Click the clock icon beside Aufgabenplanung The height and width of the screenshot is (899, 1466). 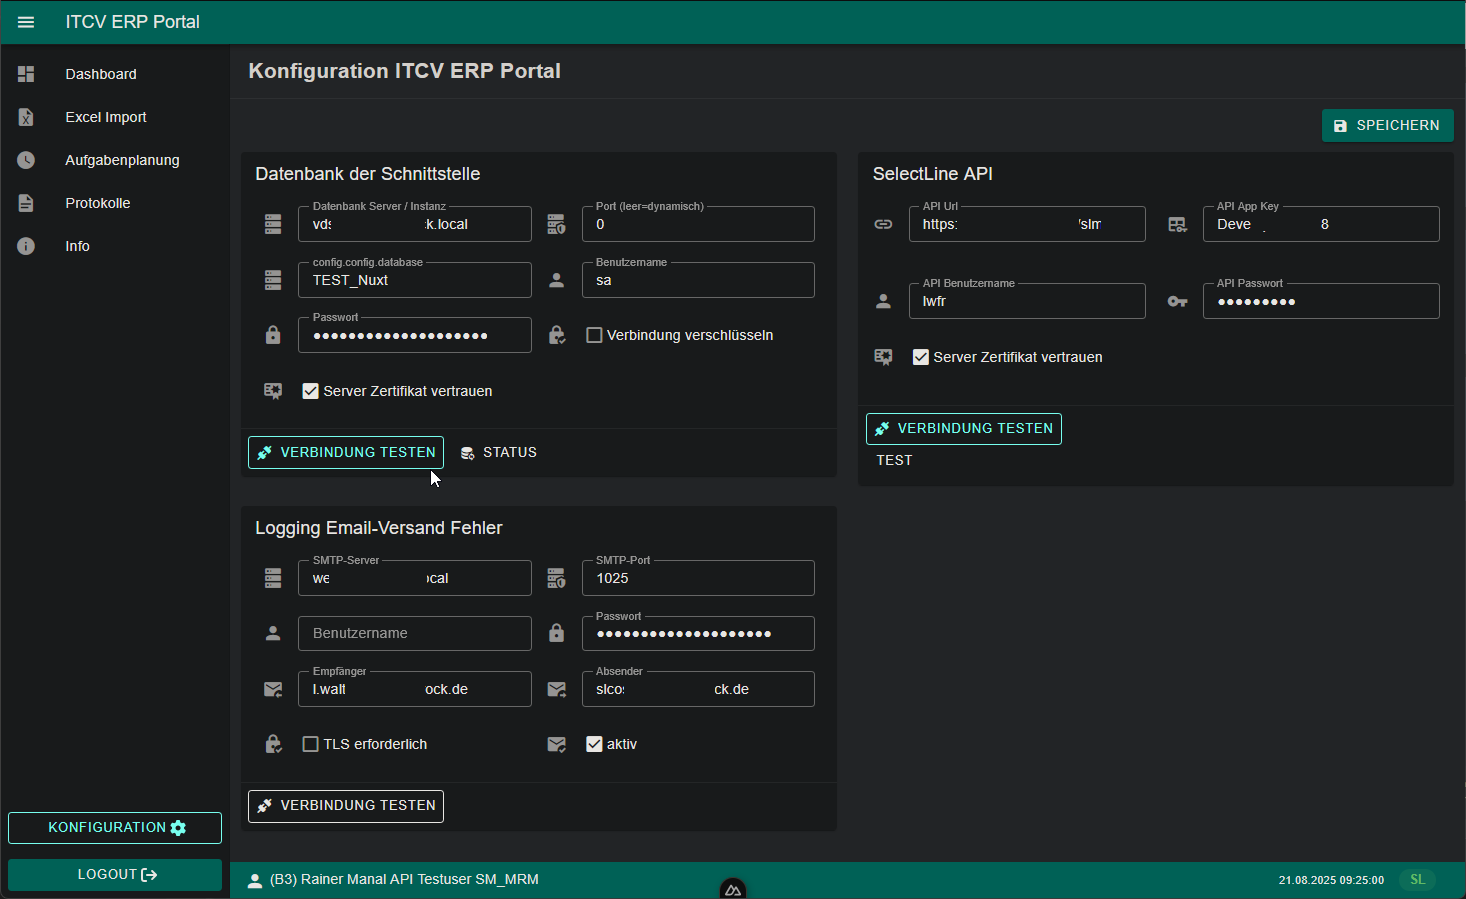point(25,159)
